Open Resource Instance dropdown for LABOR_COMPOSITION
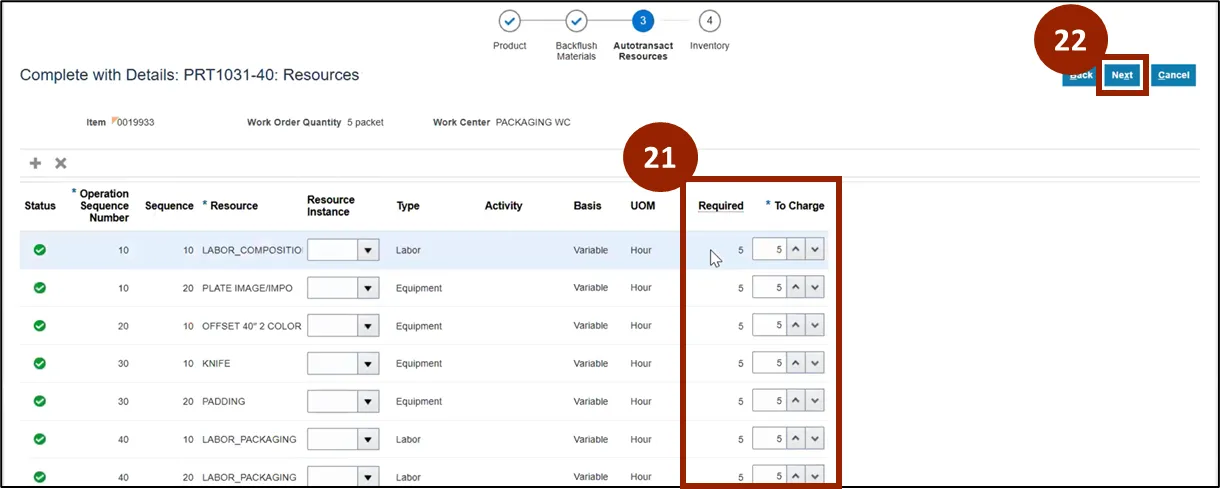This screenshot has height=489, width=1220. [369, 250]
